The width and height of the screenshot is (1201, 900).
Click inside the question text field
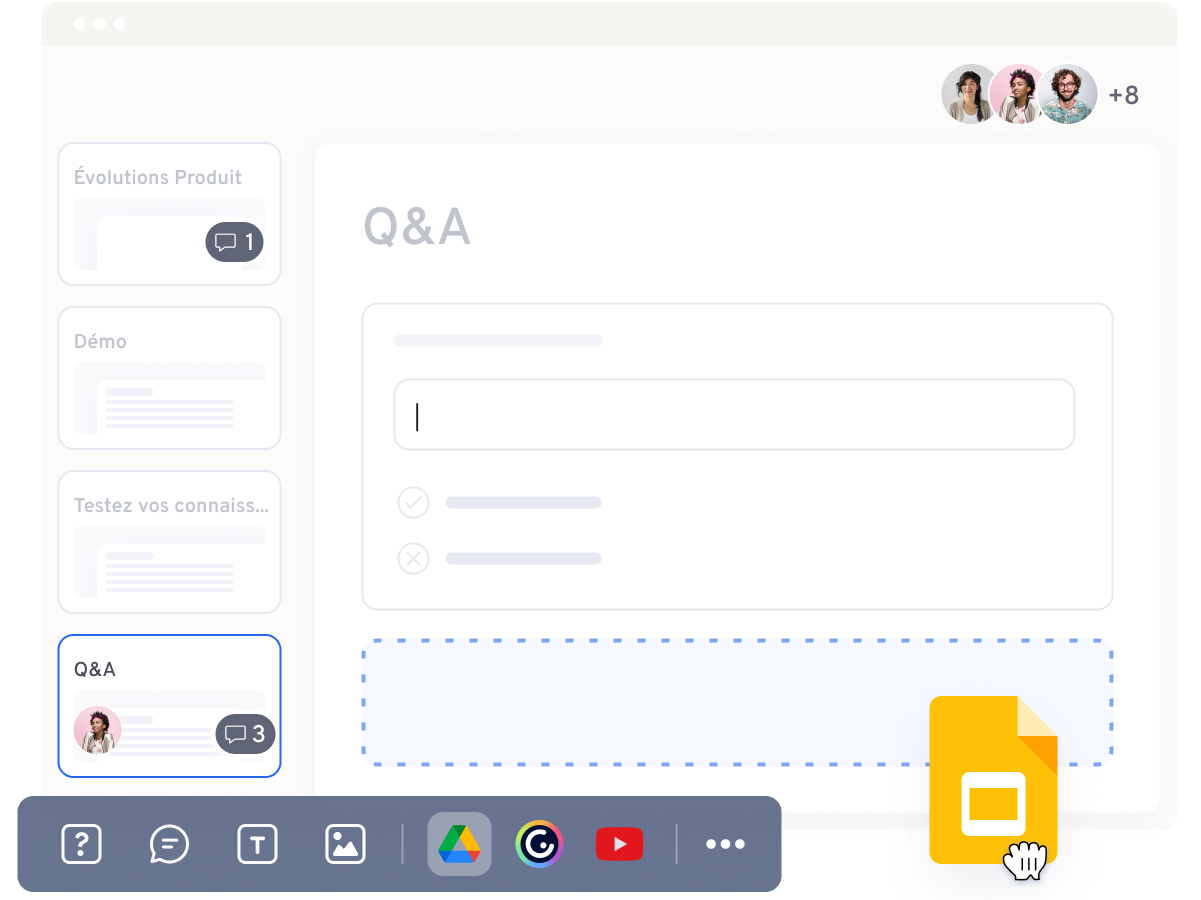pos(734,414)
